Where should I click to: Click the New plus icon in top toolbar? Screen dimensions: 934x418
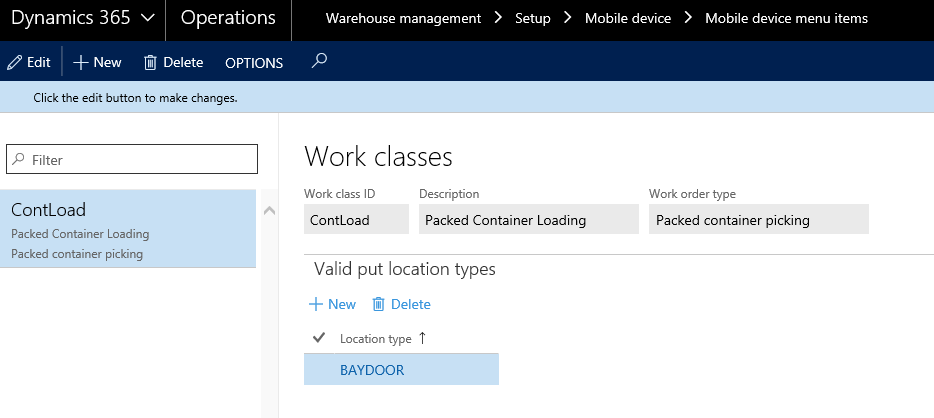pos(81,62)
